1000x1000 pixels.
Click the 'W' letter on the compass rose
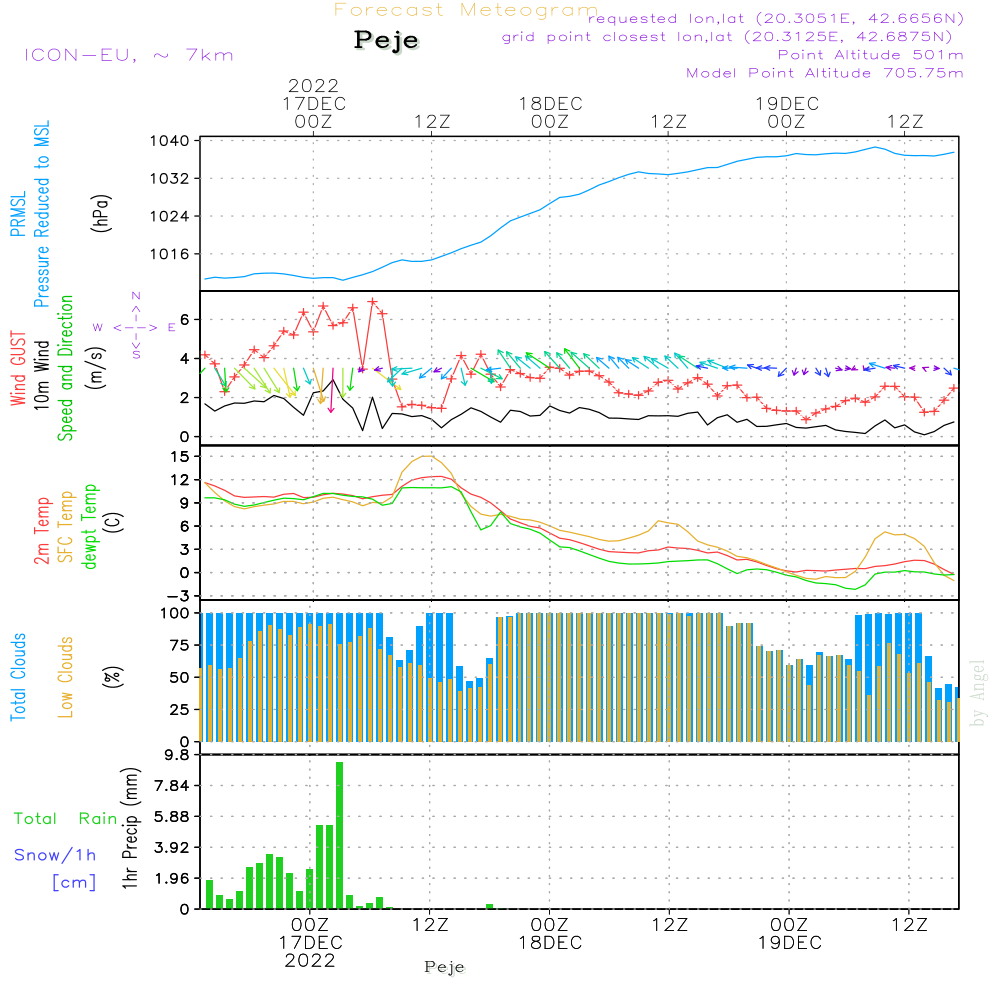(98, 328)
